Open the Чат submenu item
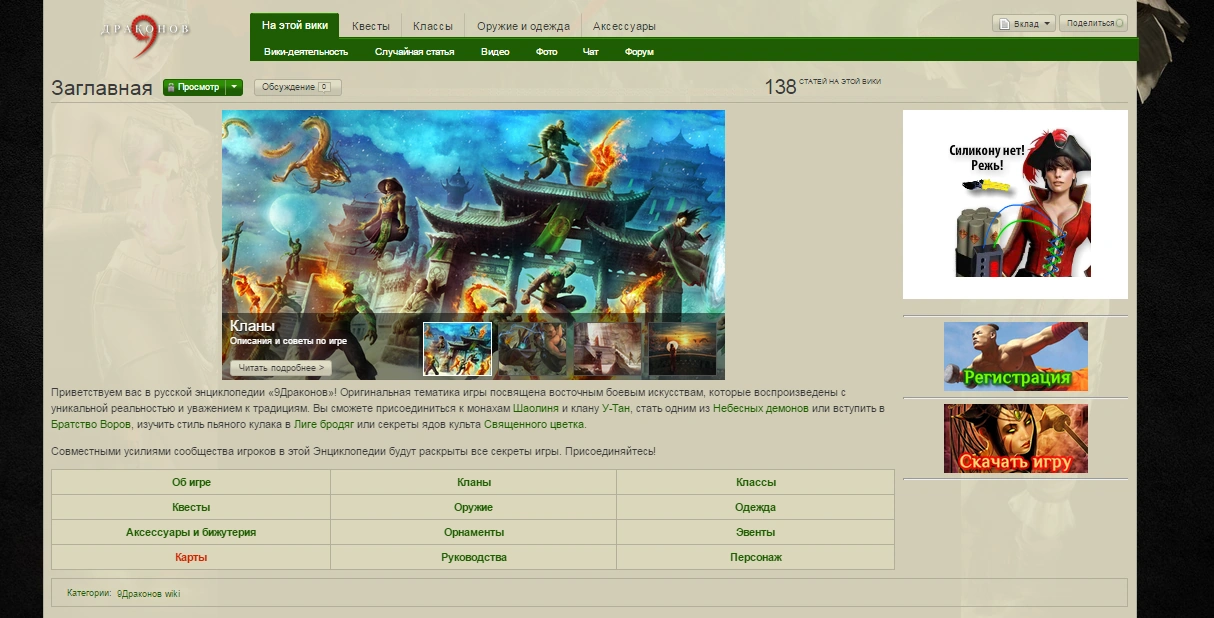 [x=590, y=51]
